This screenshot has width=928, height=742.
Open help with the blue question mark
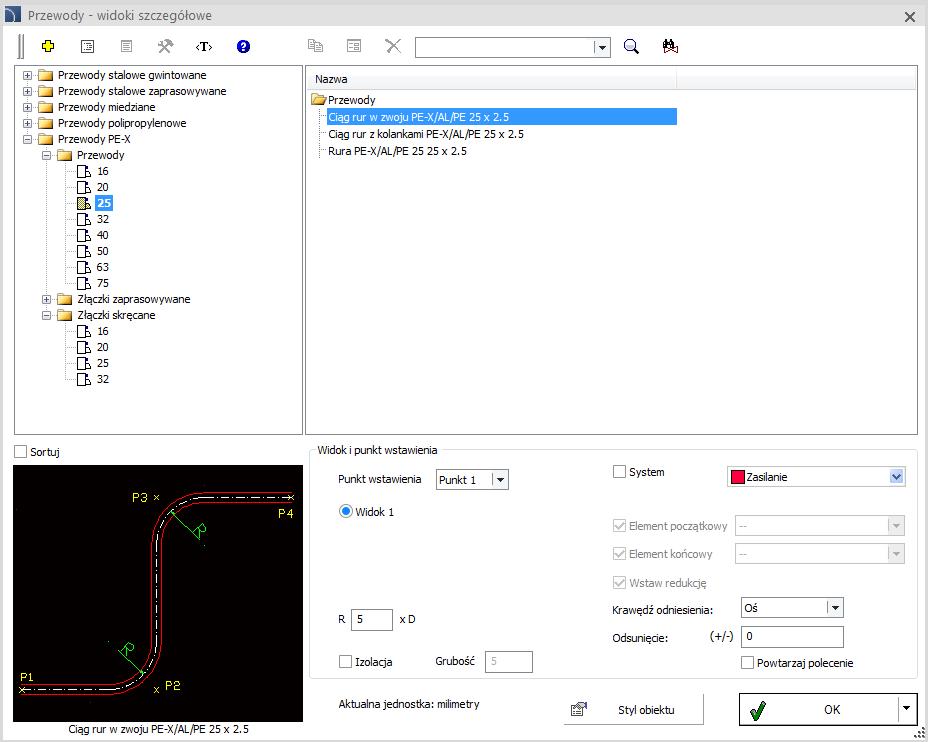click(x=243, y=46)
